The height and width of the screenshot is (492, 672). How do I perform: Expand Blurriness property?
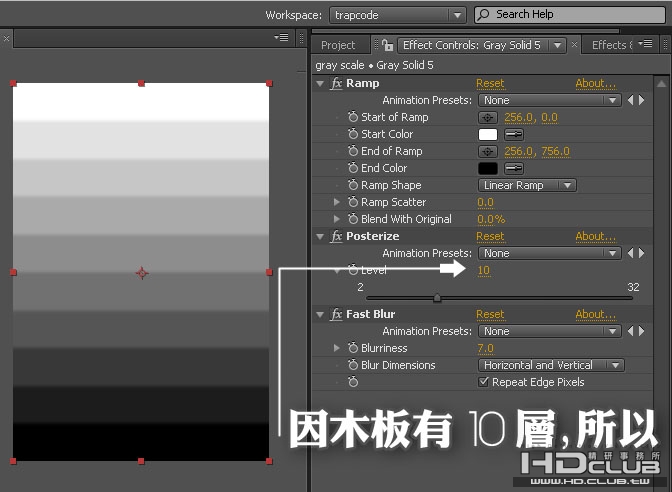(x=337, y=348)
